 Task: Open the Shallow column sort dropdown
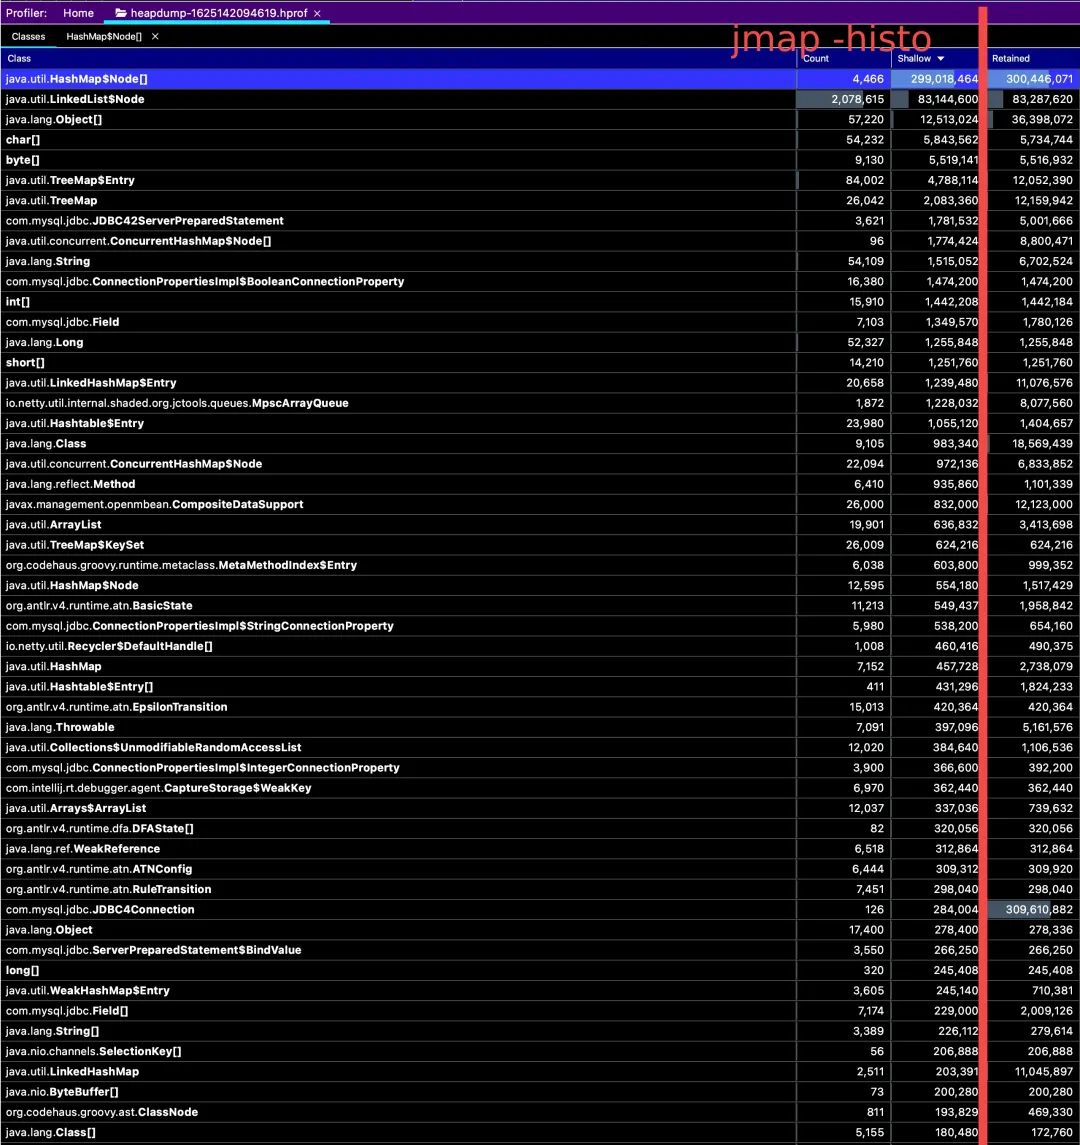(938, 58)
